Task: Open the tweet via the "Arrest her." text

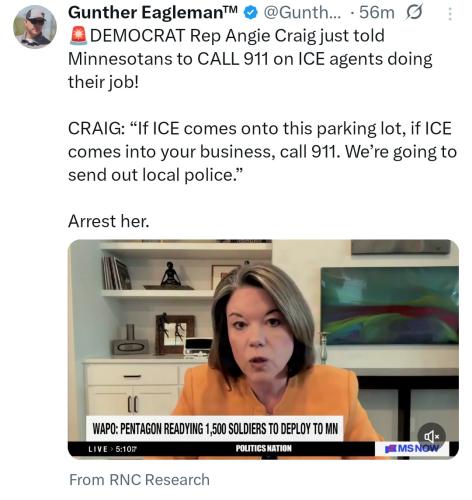Action: pyautogui.click(x=109, y=221)
